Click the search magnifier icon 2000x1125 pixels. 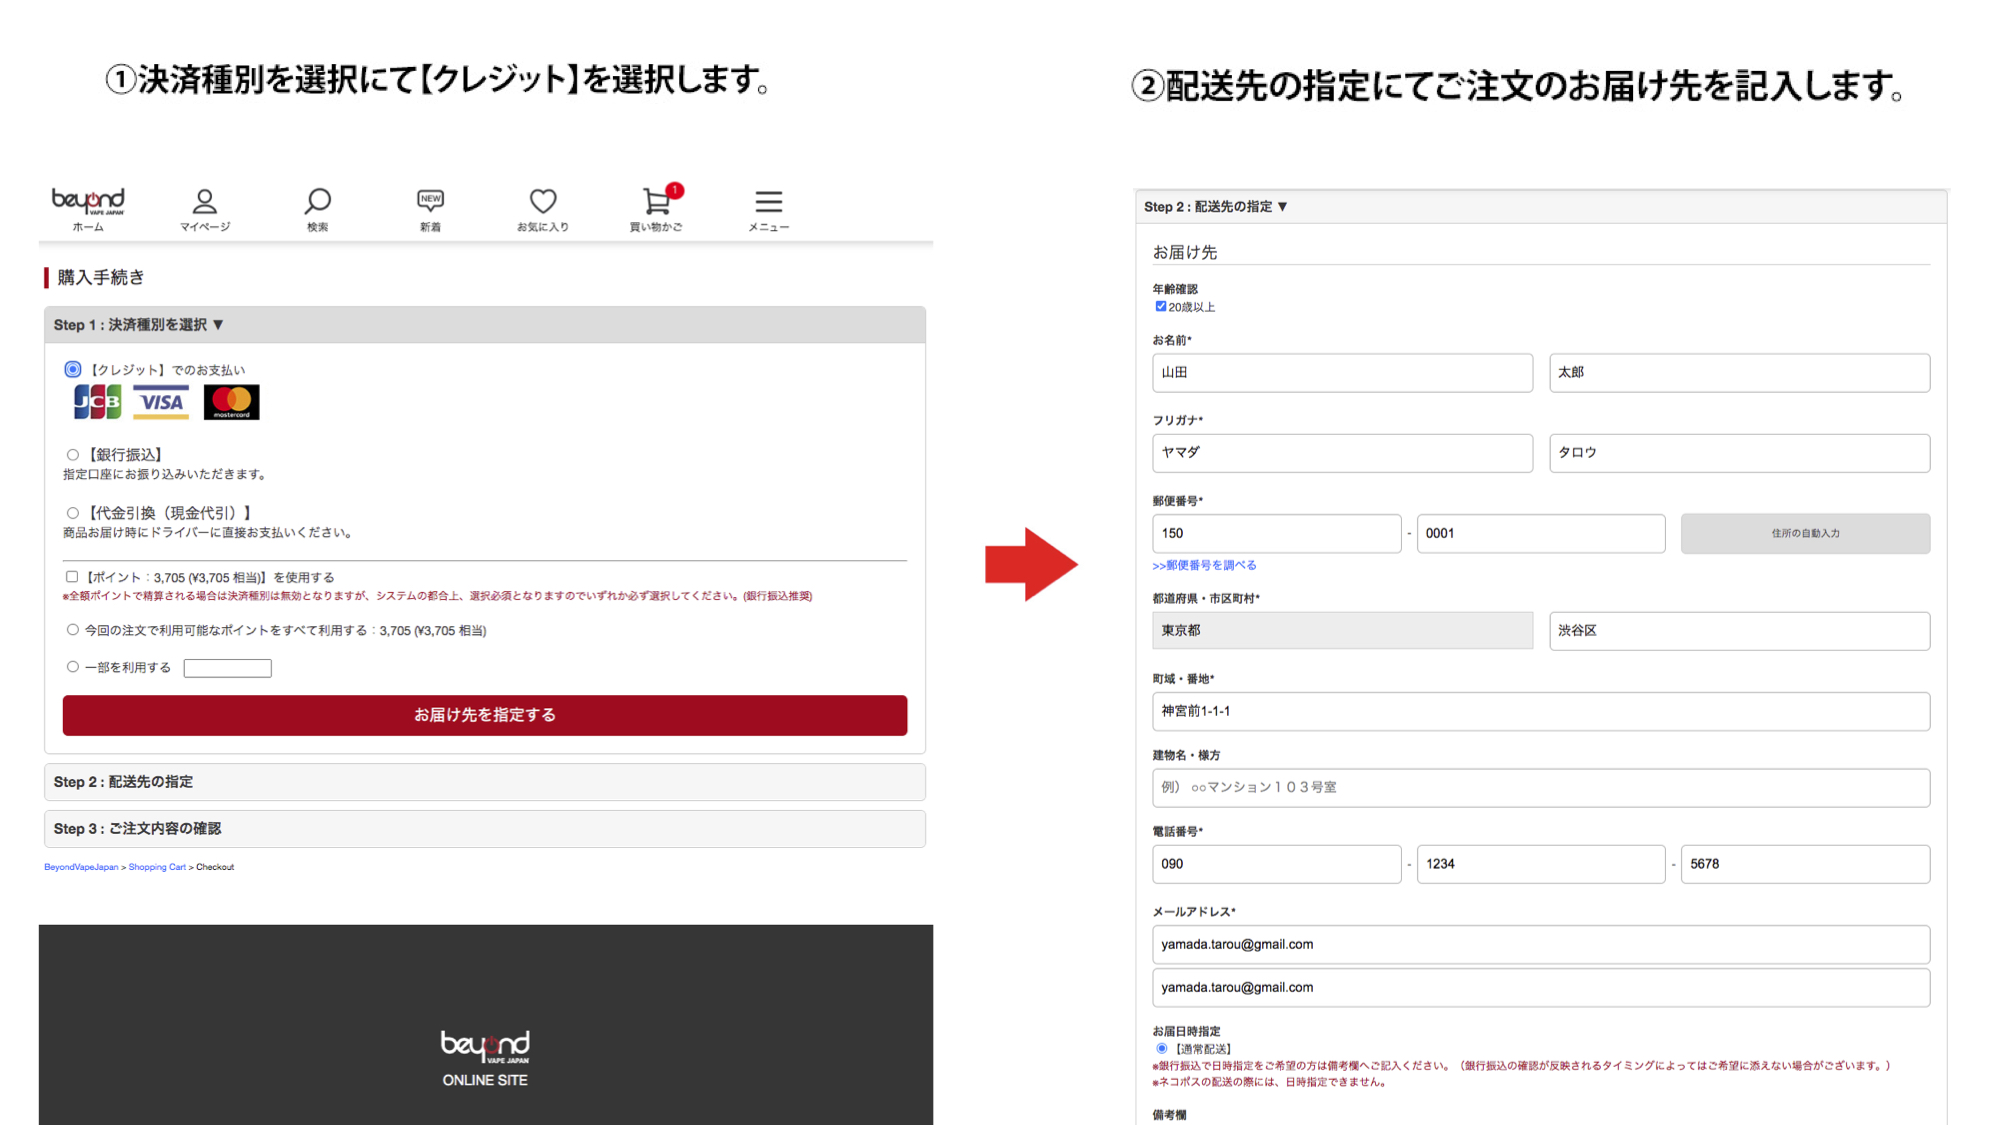tap(317, 202)
